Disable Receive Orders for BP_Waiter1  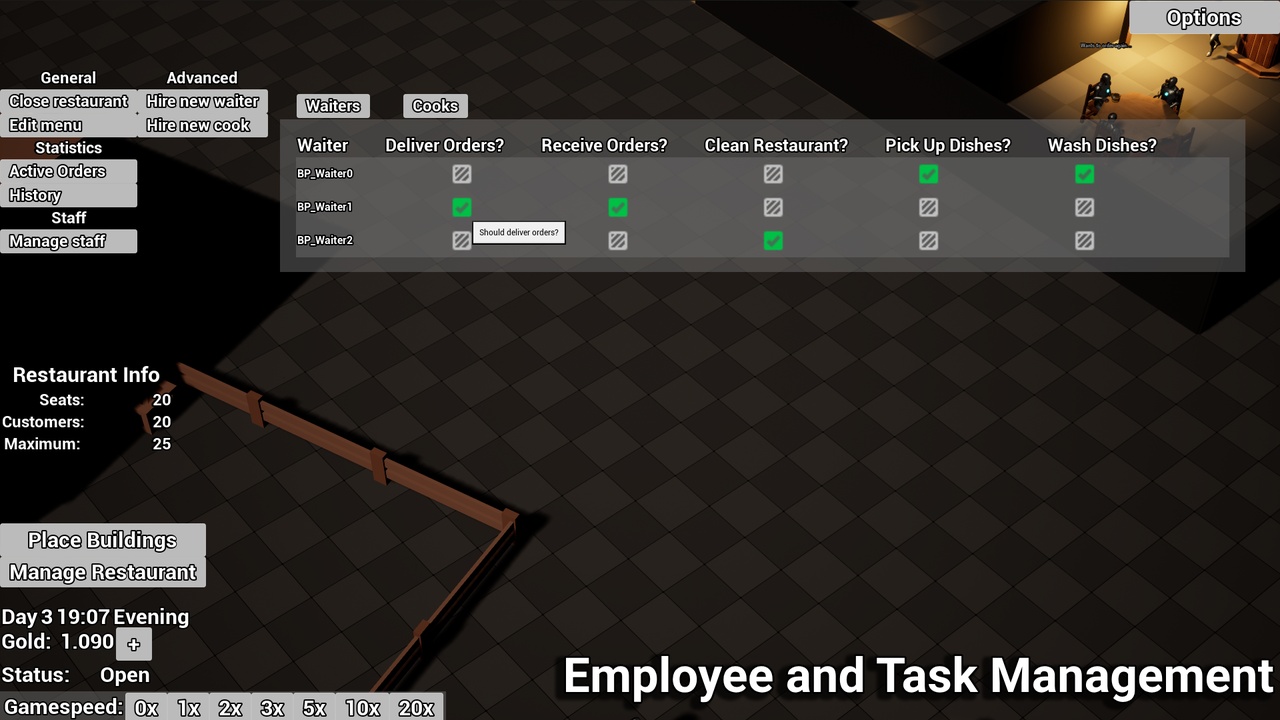(617, 207)
